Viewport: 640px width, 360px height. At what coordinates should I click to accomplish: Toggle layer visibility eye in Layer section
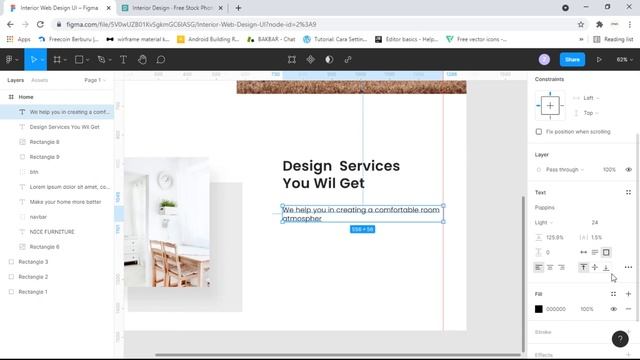628,169
